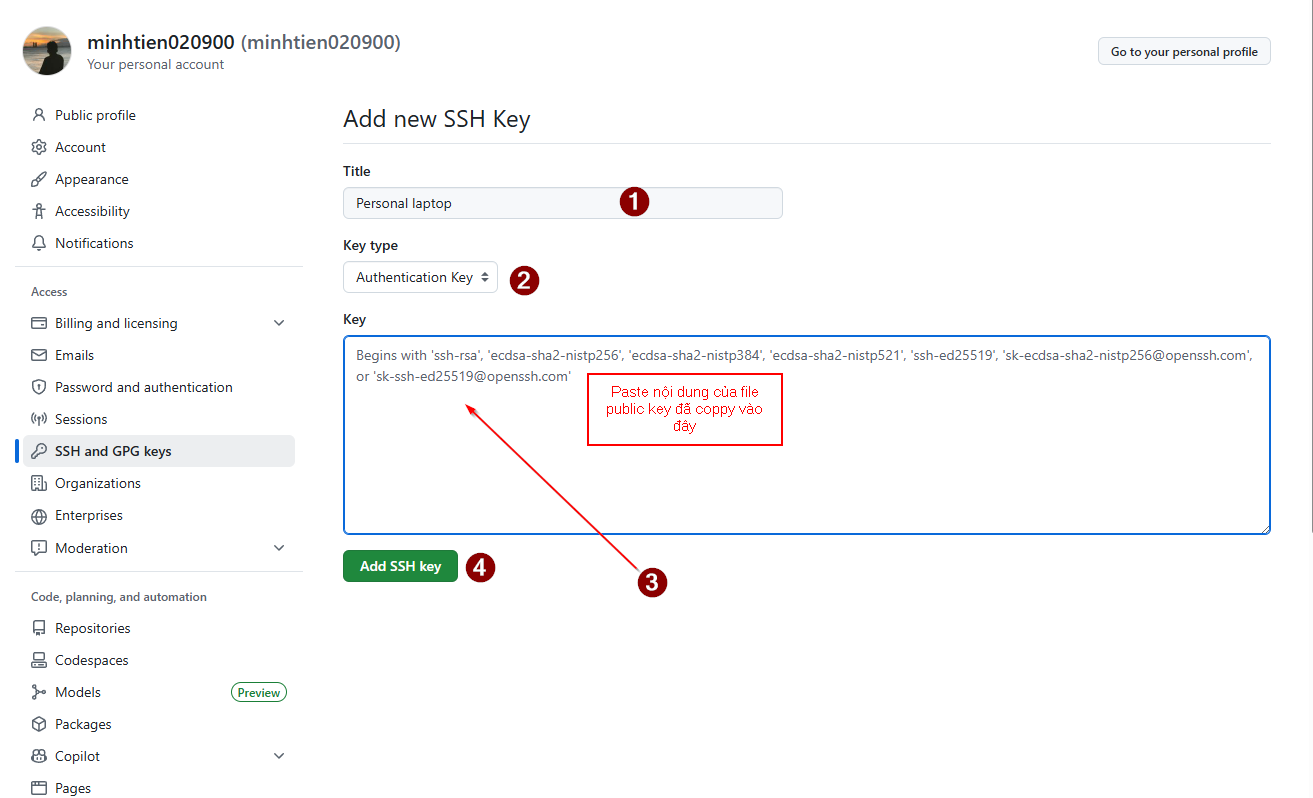This screenshot has width=1313, height=798.
Task: Expand the Copilot section chevron
Action: [x=279, y=756]
